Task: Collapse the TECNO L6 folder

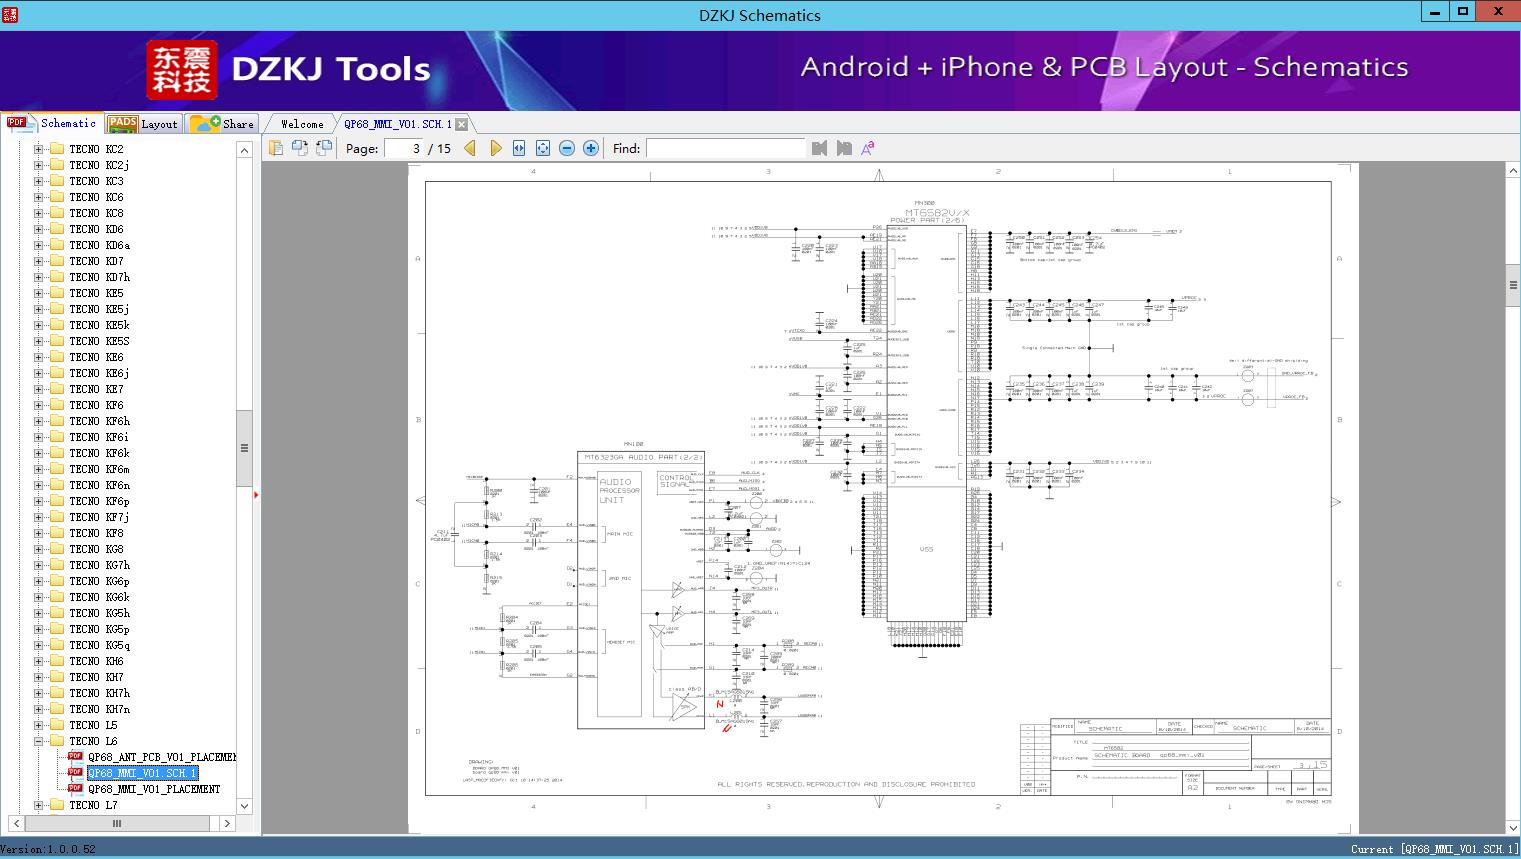Action: tap(39, 741)
